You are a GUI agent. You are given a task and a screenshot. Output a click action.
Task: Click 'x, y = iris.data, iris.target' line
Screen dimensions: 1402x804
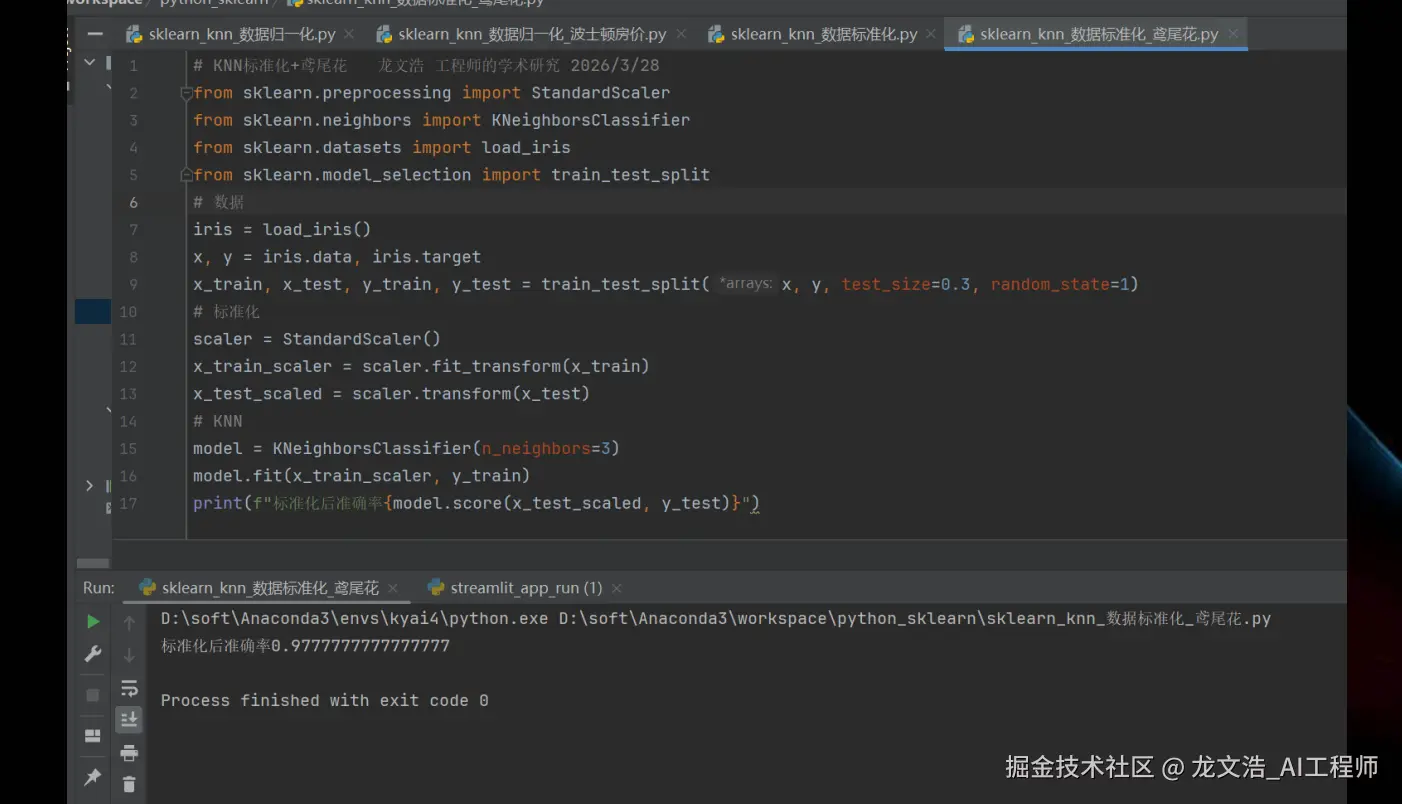[x=337, y=257]
